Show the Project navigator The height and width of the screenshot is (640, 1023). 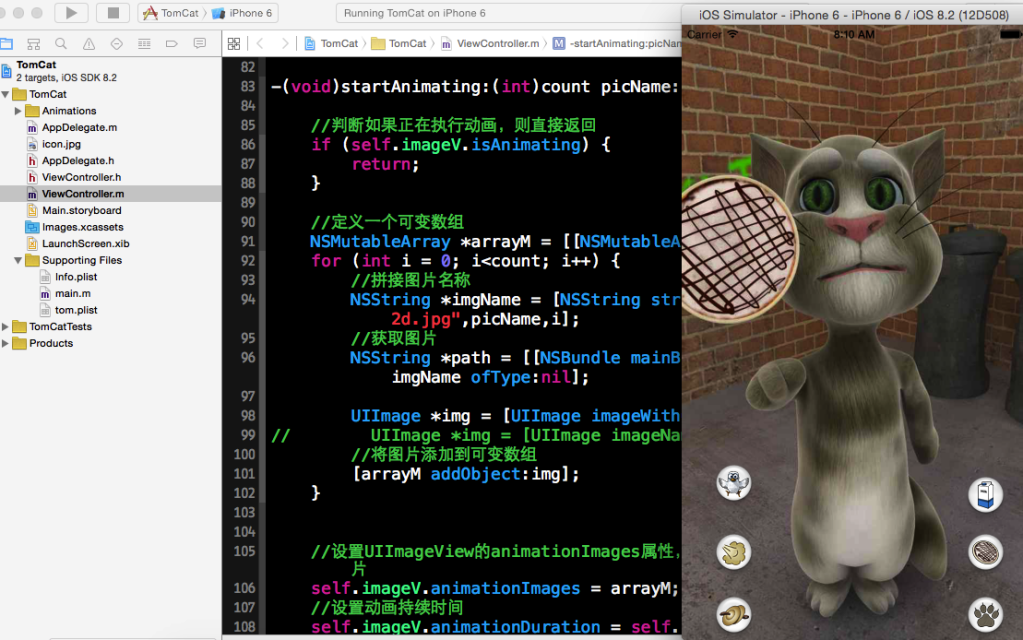pyautogui.click(x=7, y=44)
